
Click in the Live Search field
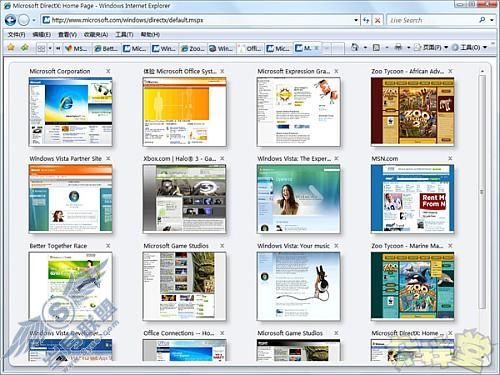[432, 20]
